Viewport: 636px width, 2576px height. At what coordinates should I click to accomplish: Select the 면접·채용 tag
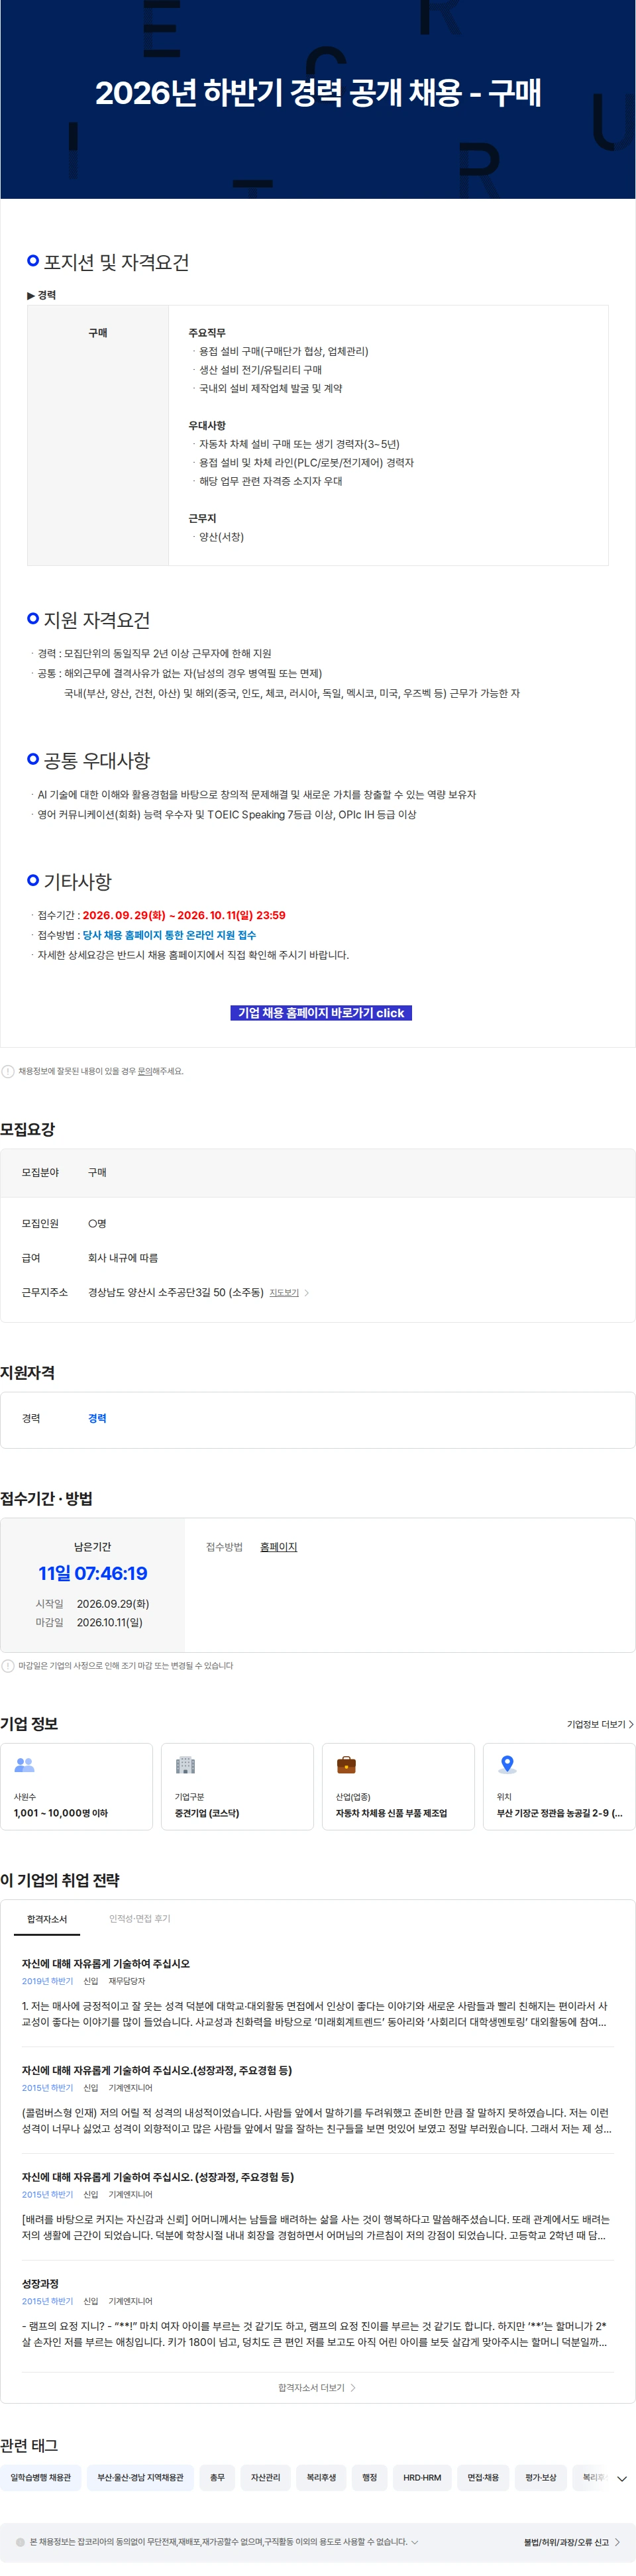click(483, 2478)
